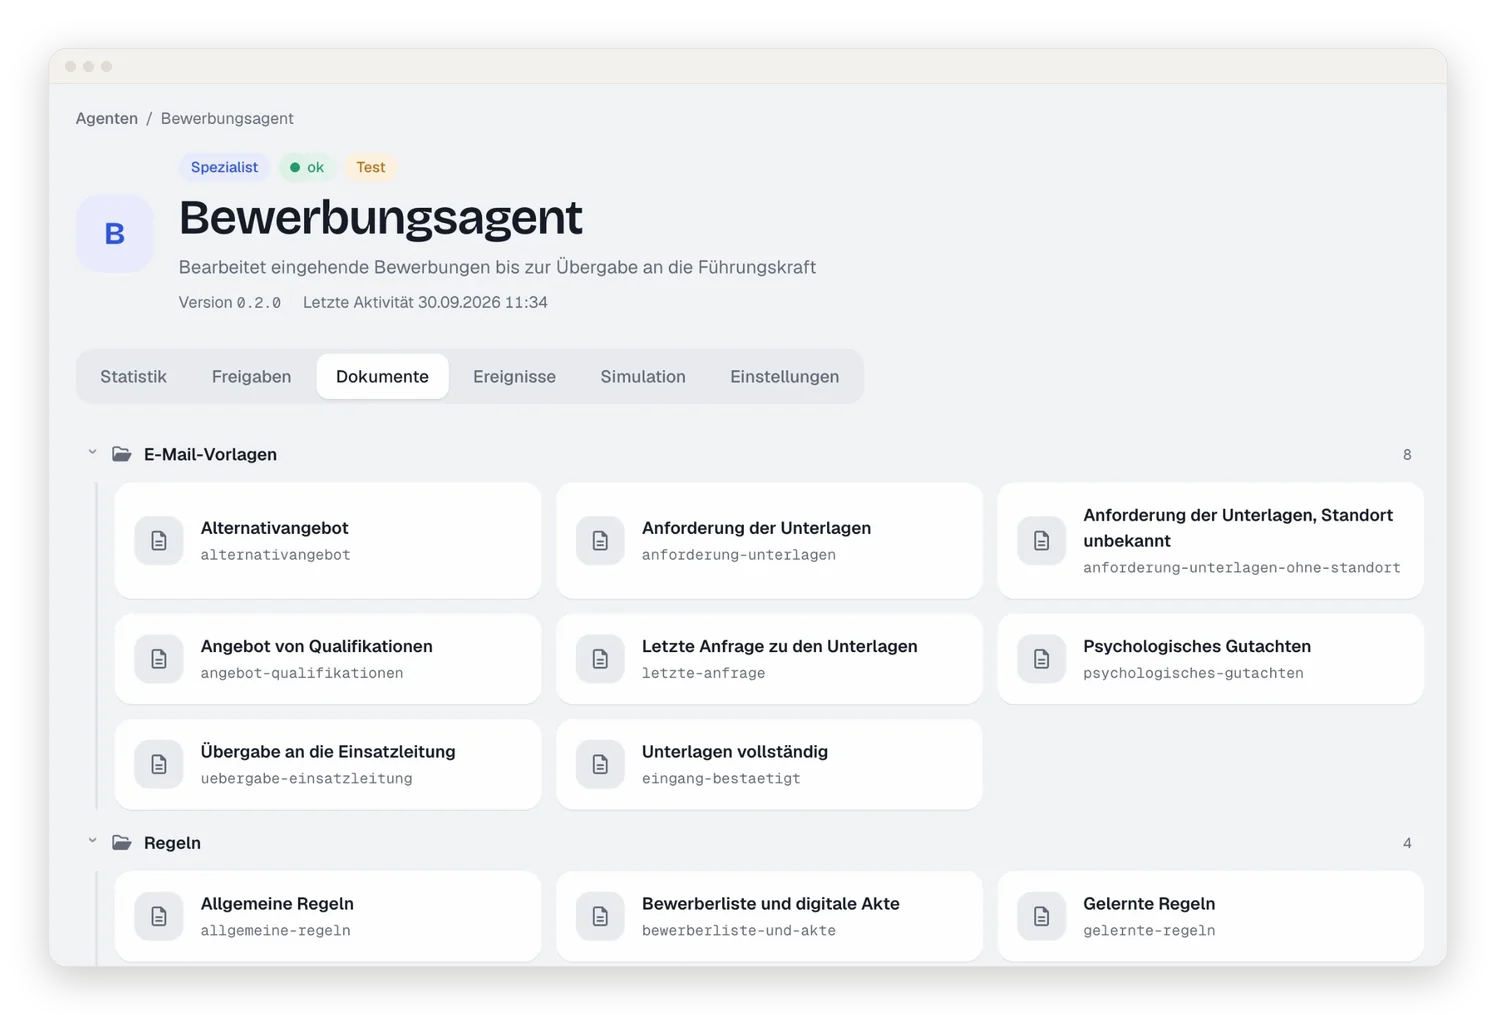Image resolution: width=1496 pixels, height=1015 pixels.
Task: Open Gelernte Regeln document title
Action: point(1149,903)
